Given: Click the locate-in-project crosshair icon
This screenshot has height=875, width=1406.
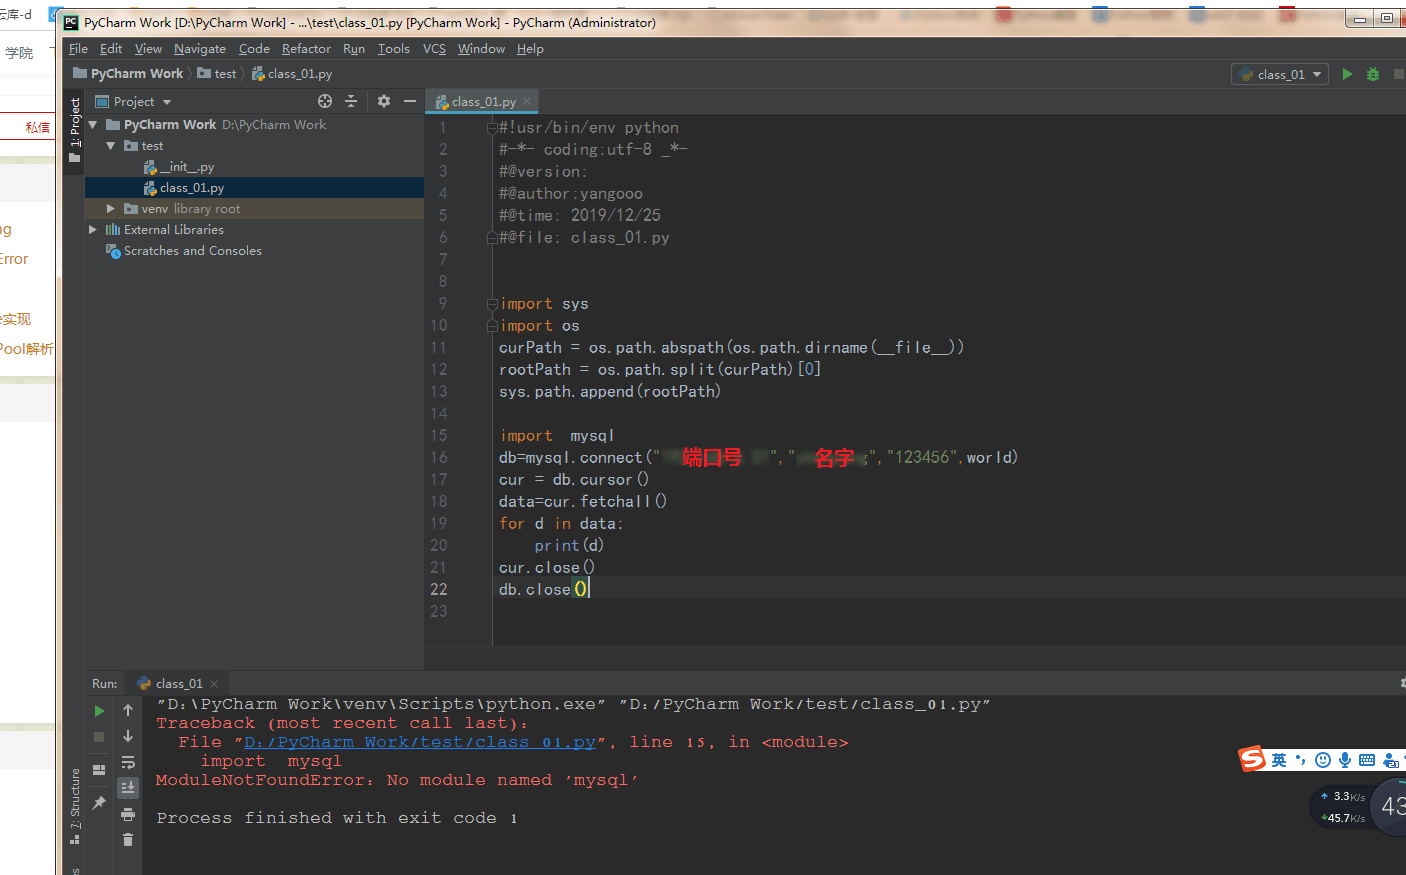Looking at the screenshot, I should point(325,101).
